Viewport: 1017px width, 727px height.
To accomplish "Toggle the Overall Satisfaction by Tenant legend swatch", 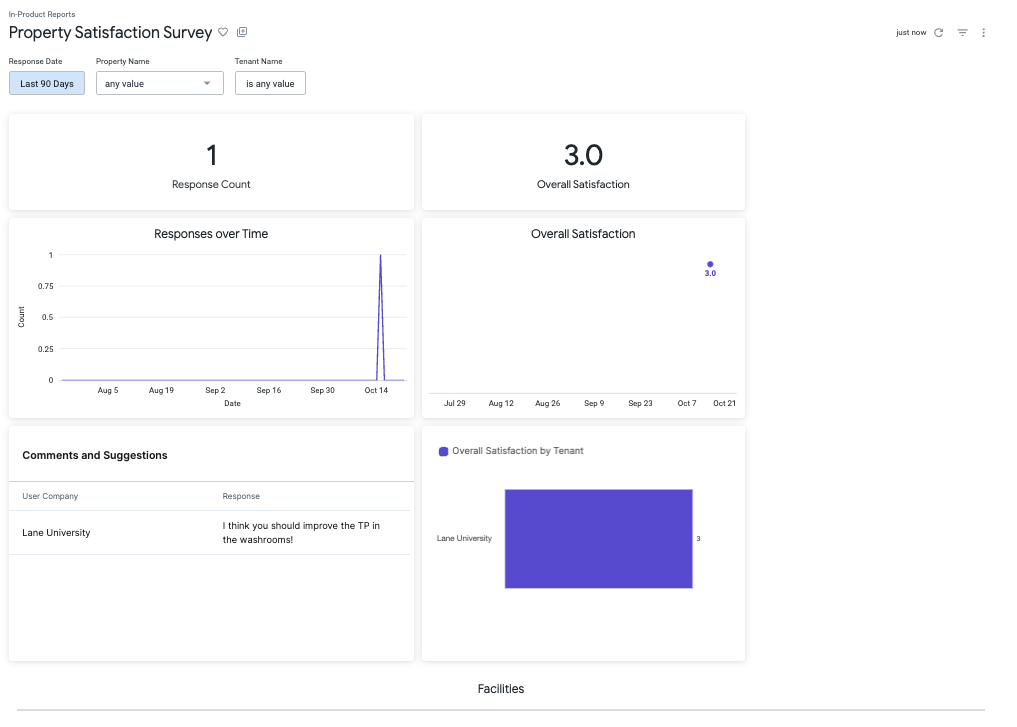I will [443, 452].
